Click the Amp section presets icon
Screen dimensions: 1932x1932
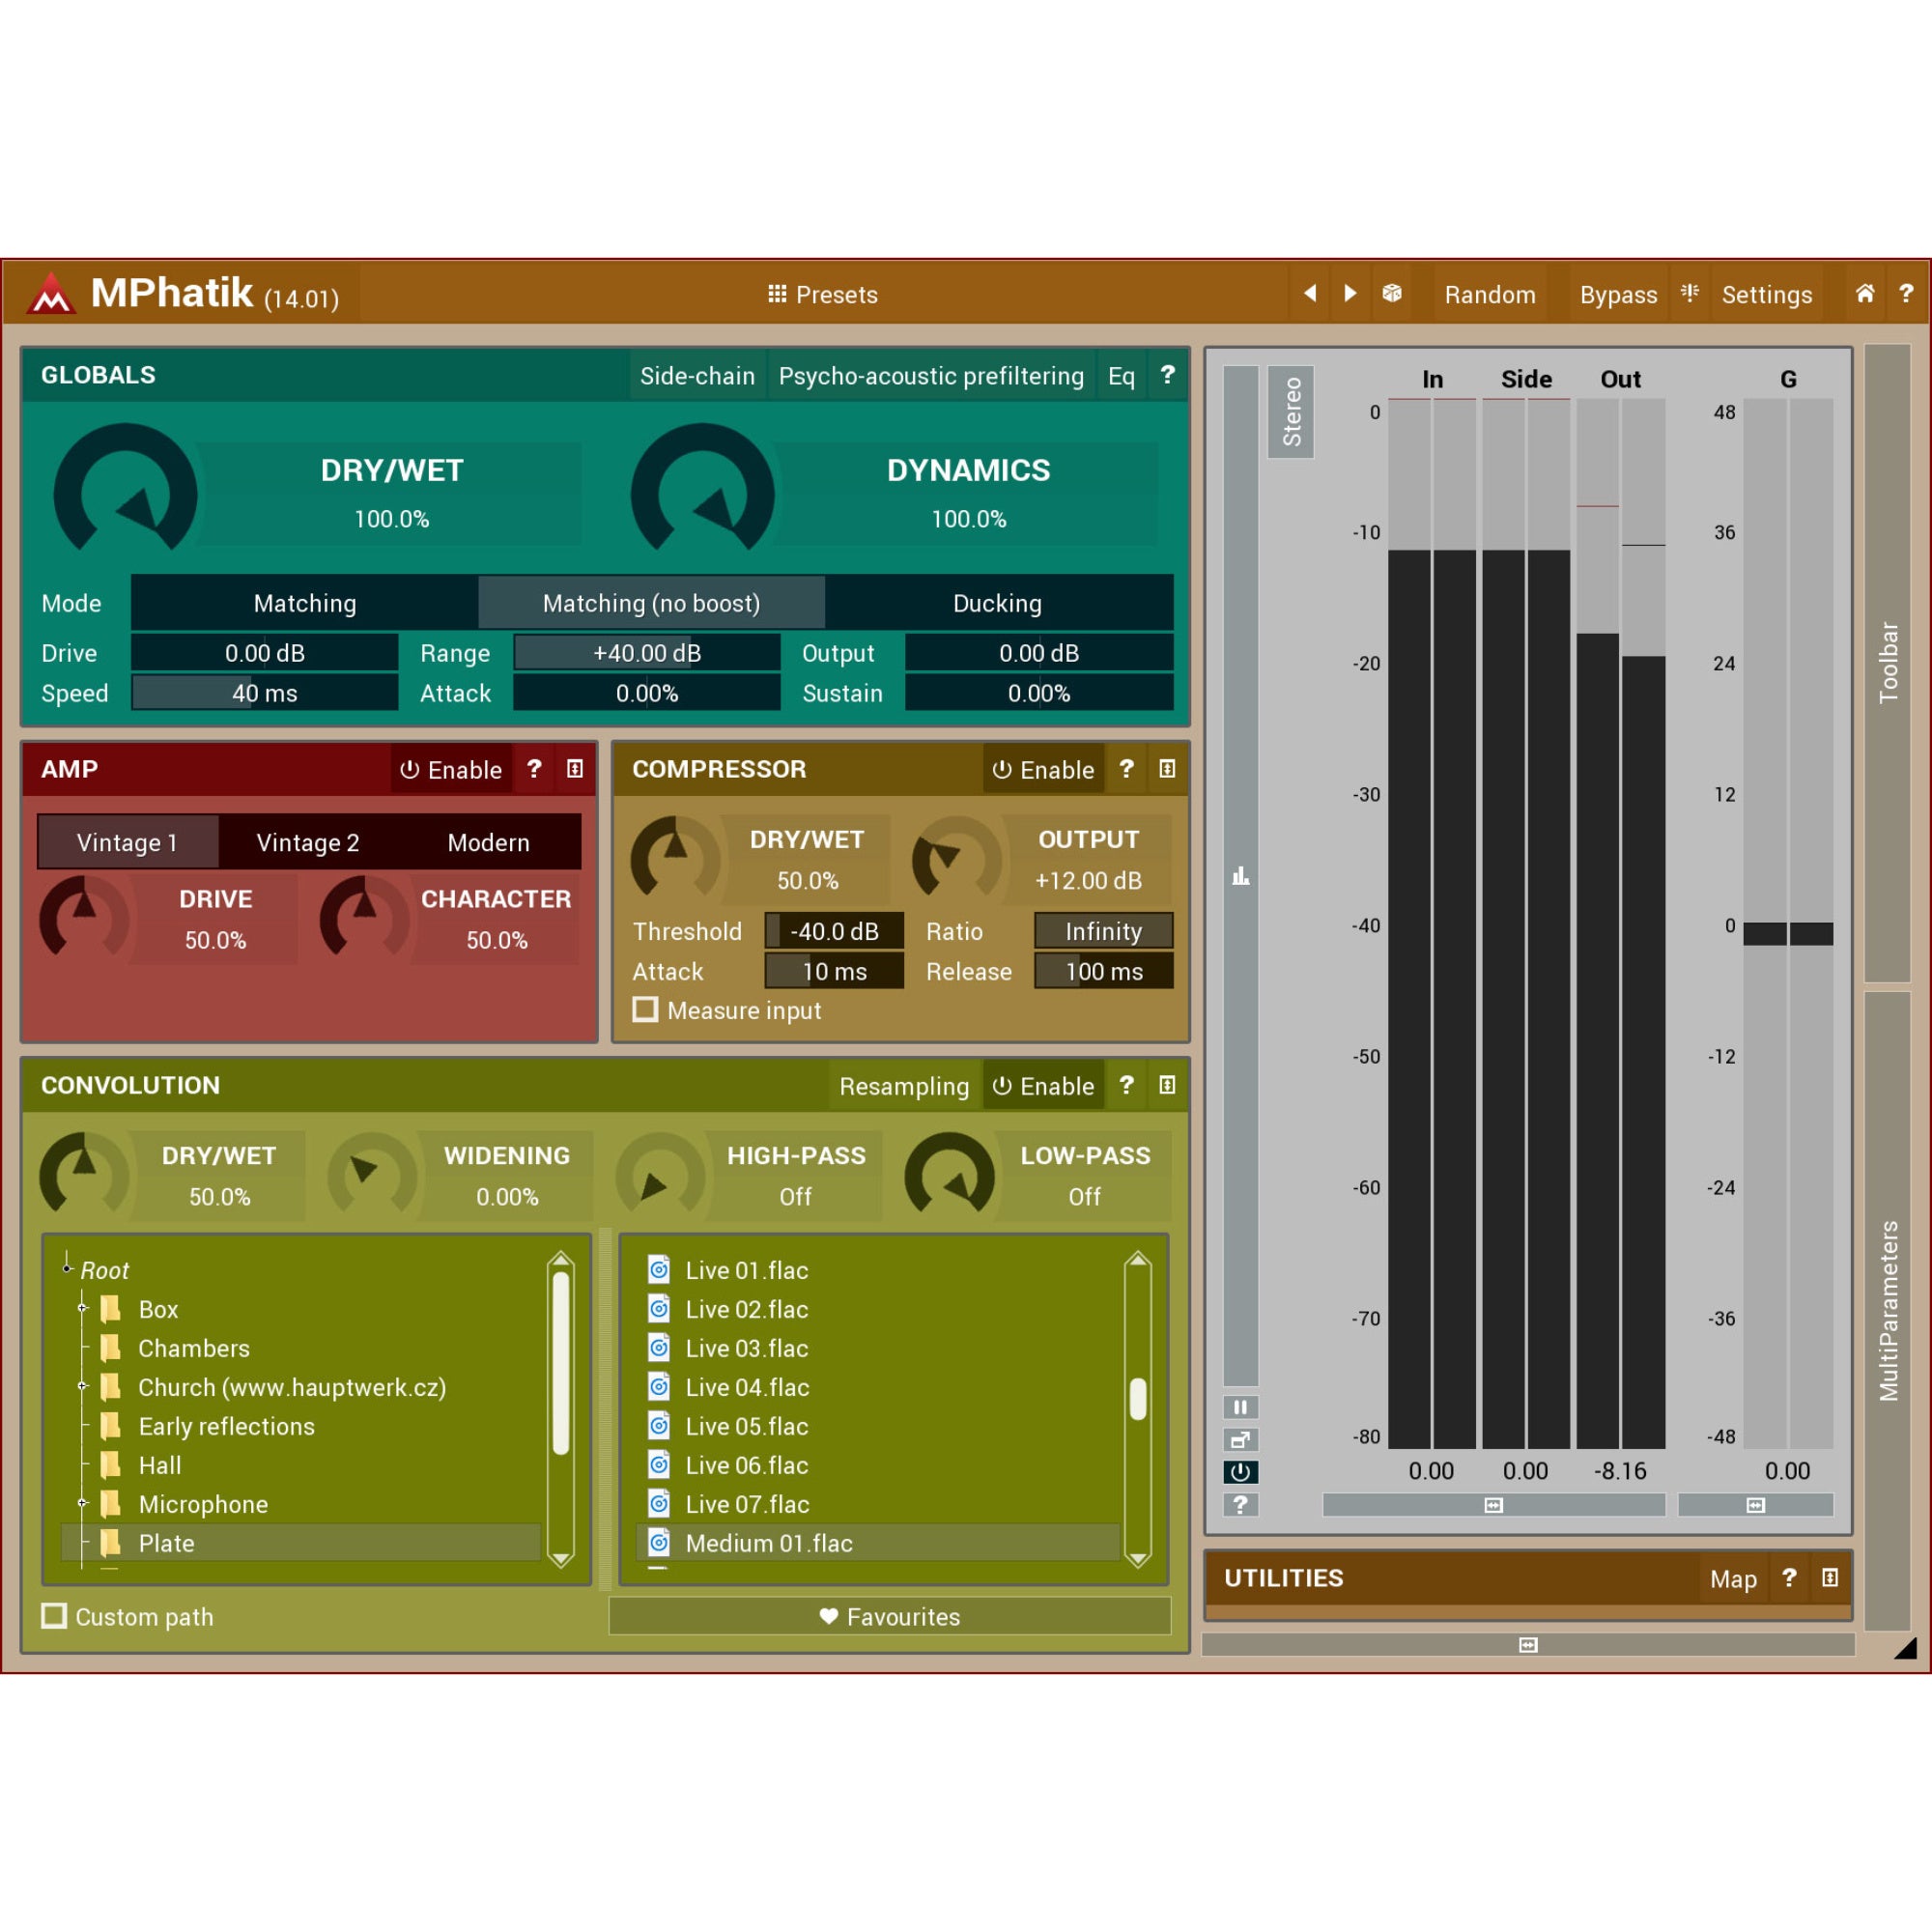575,769
